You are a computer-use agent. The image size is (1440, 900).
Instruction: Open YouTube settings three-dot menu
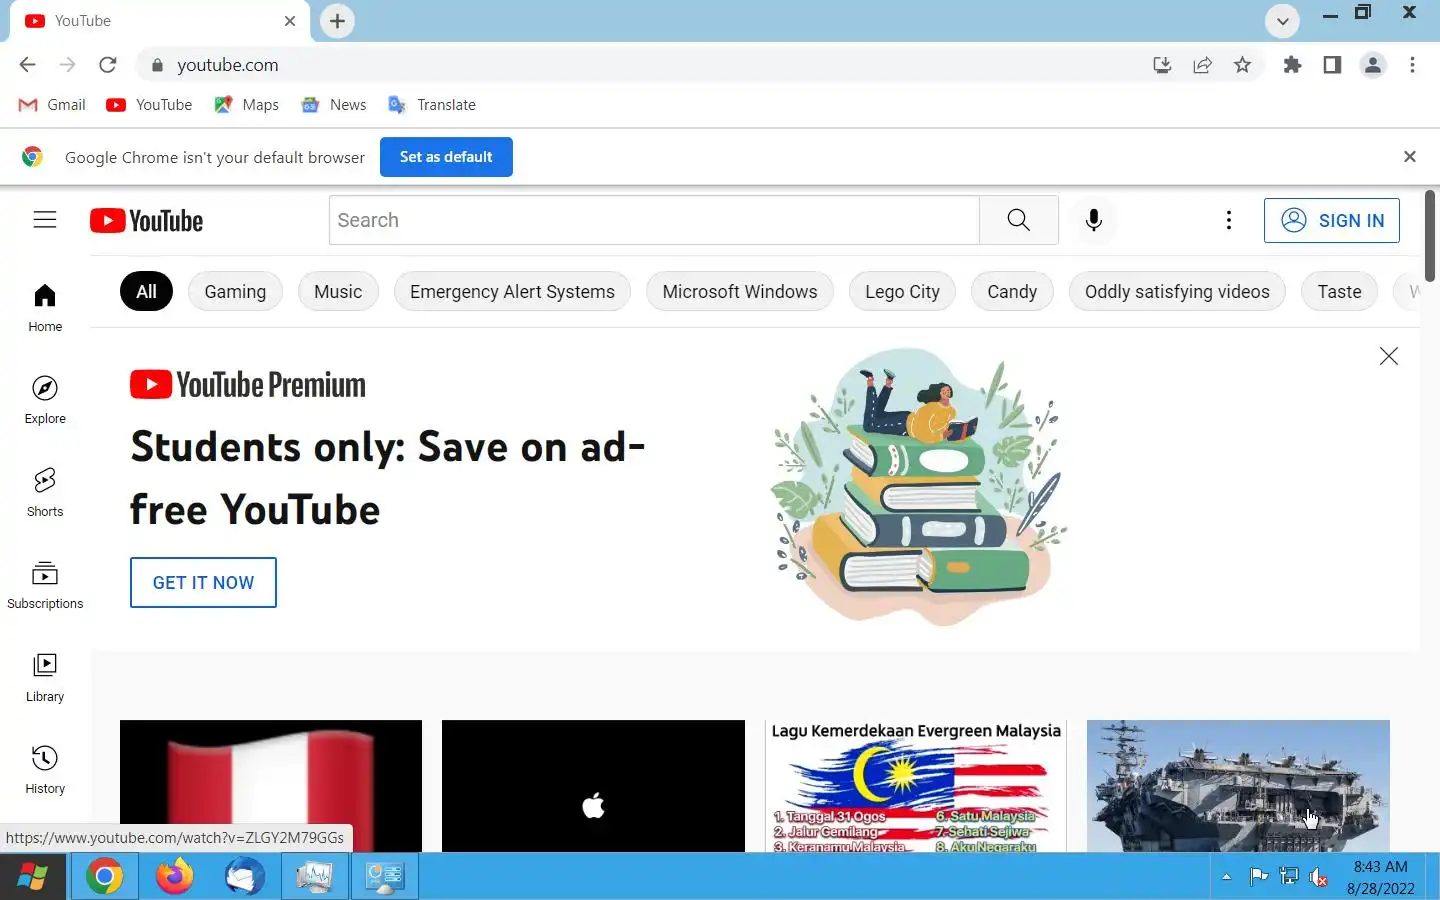click(1228, 220)
